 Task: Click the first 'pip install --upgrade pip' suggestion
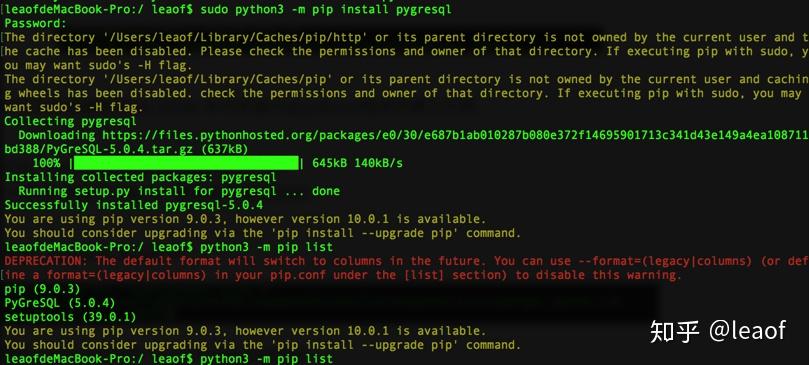pos(368,233)
